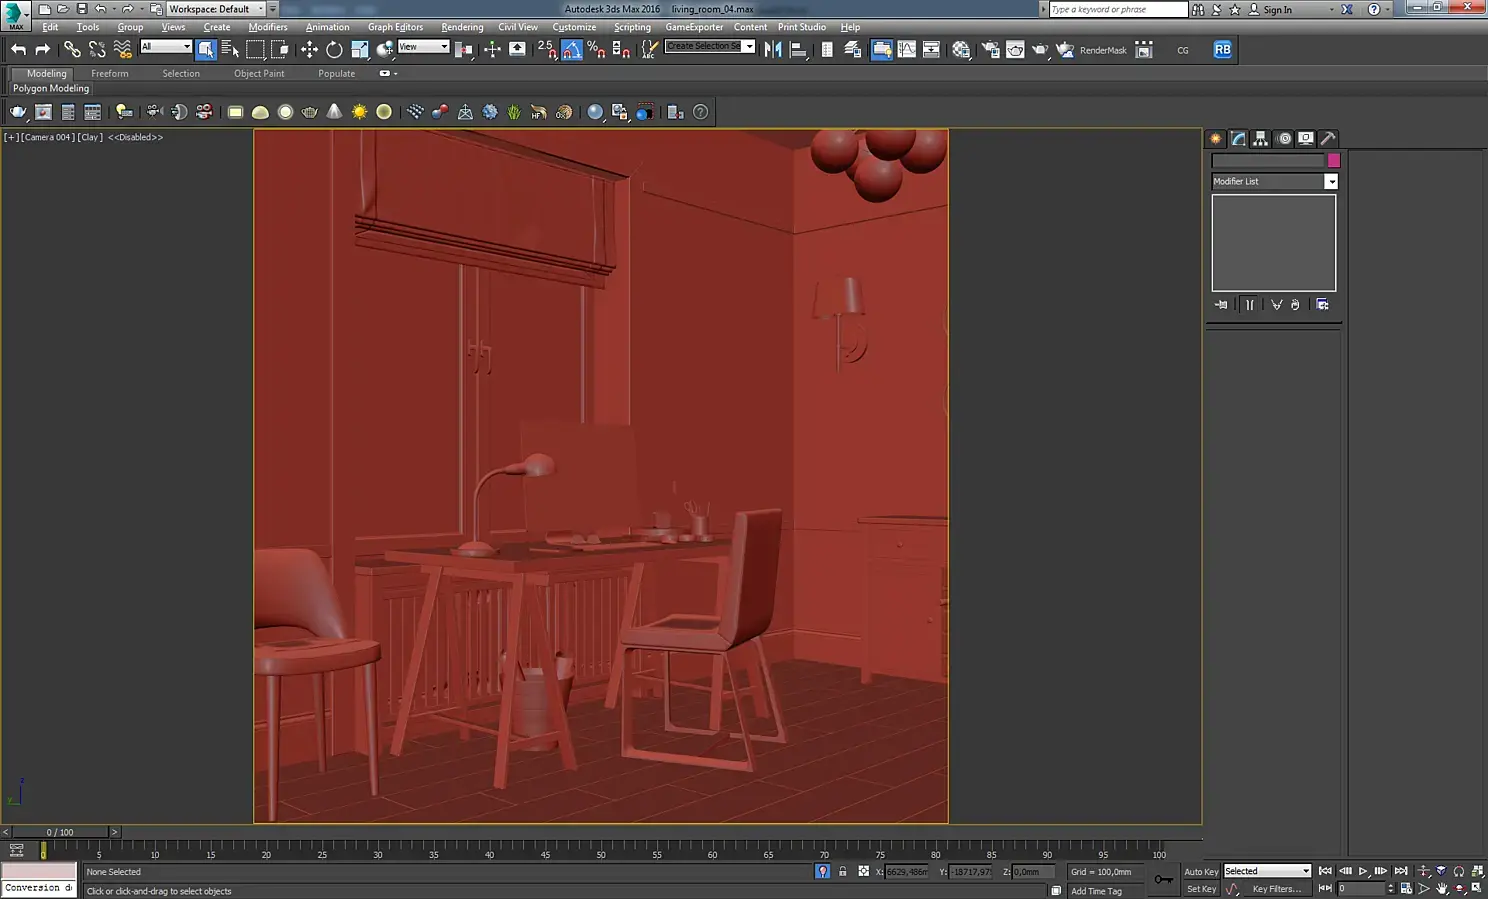Click the Undo arrow icon

click(18, 49)
